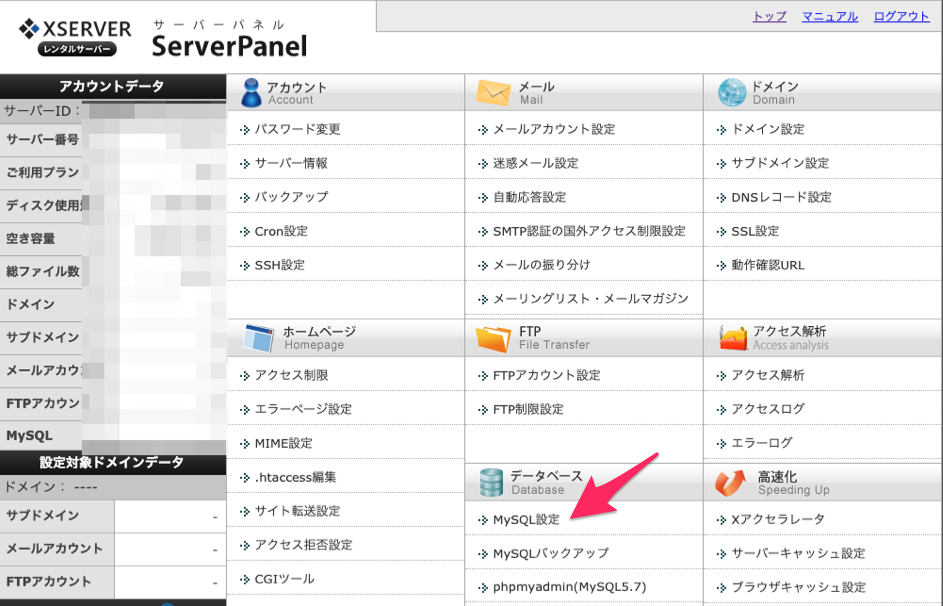Open MIME設定

[x=283, y=444]
